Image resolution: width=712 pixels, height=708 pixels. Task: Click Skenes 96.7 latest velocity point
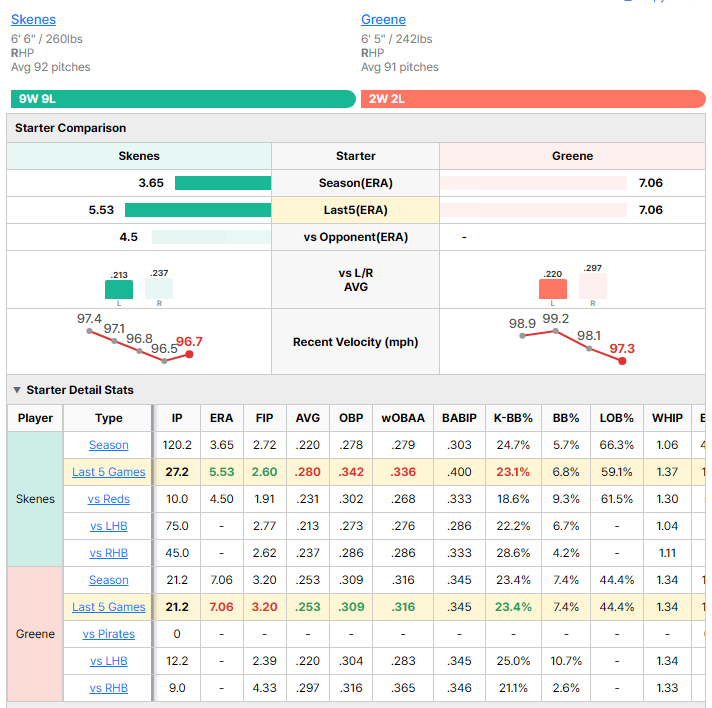189,354
